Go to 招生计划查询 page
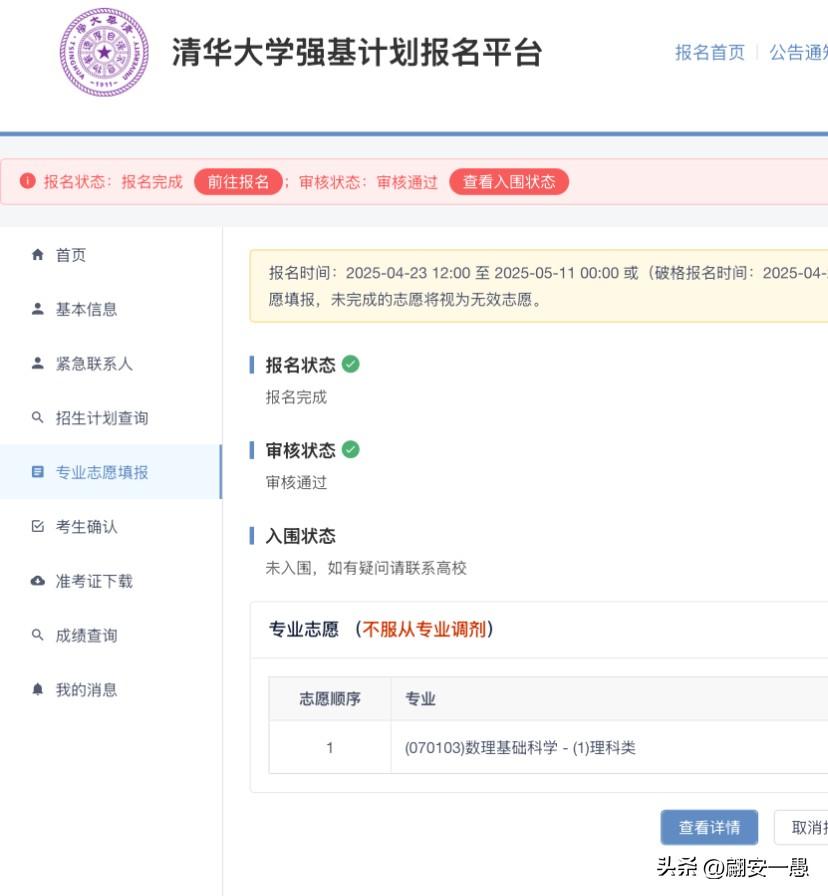The width and height of the screenshot is (828, 896). click(x=111, y=418)
